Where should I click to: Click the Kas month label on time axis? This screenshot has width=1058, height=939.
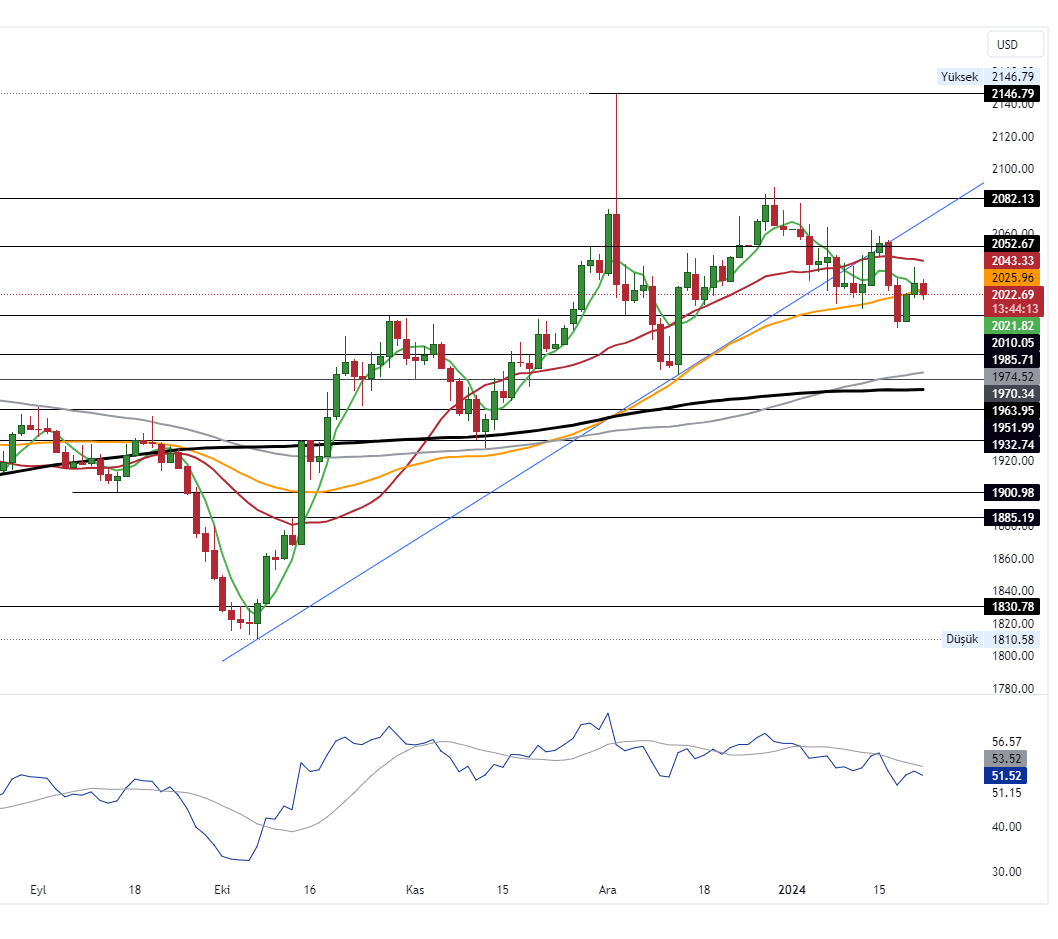click(414, 889)
